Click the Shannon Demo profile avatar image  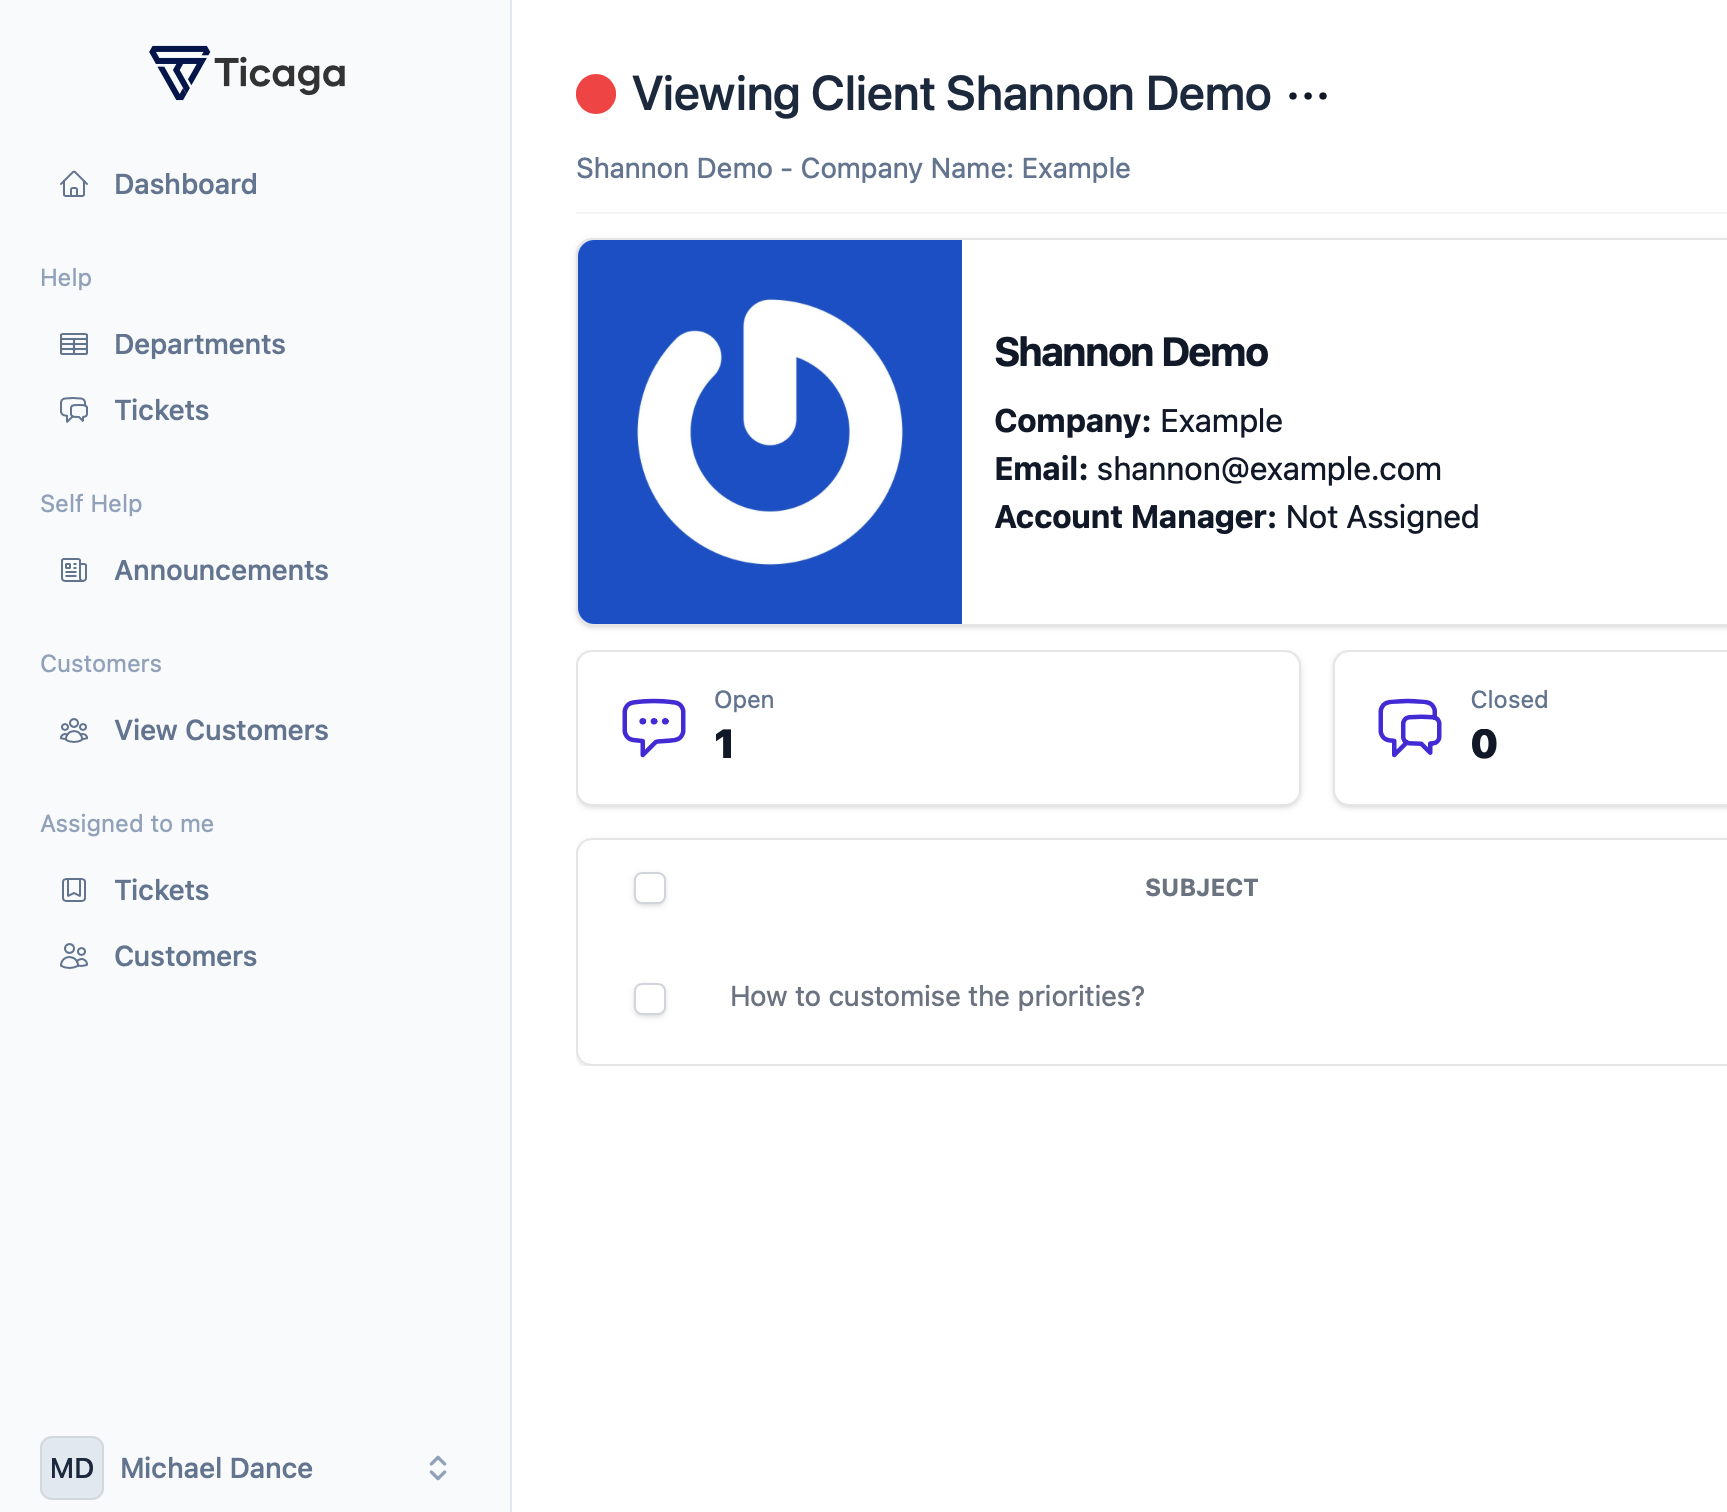[770, 432]
